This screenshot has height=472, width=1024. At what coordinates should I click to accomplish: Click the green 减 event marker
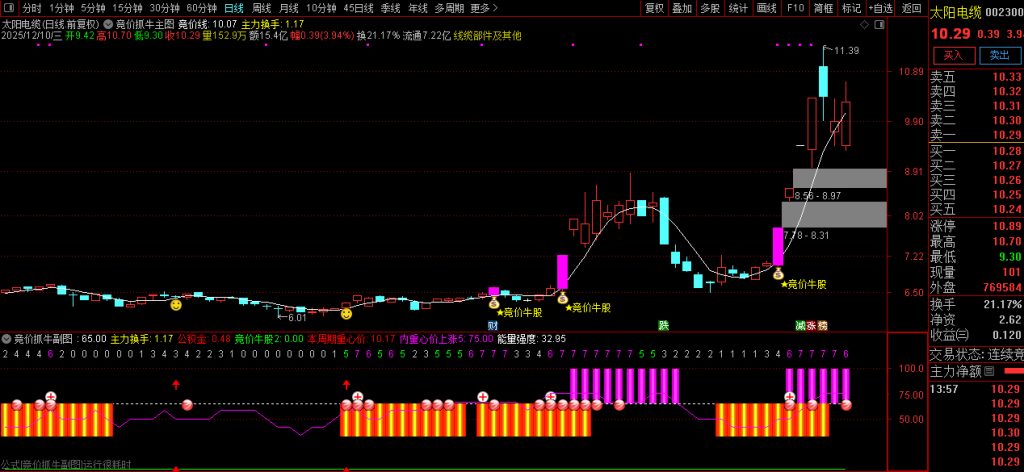click(x=799, y=325)
